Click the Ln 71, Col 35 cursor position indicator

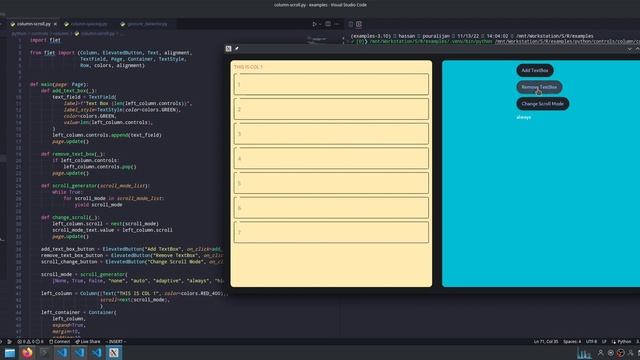546,342
